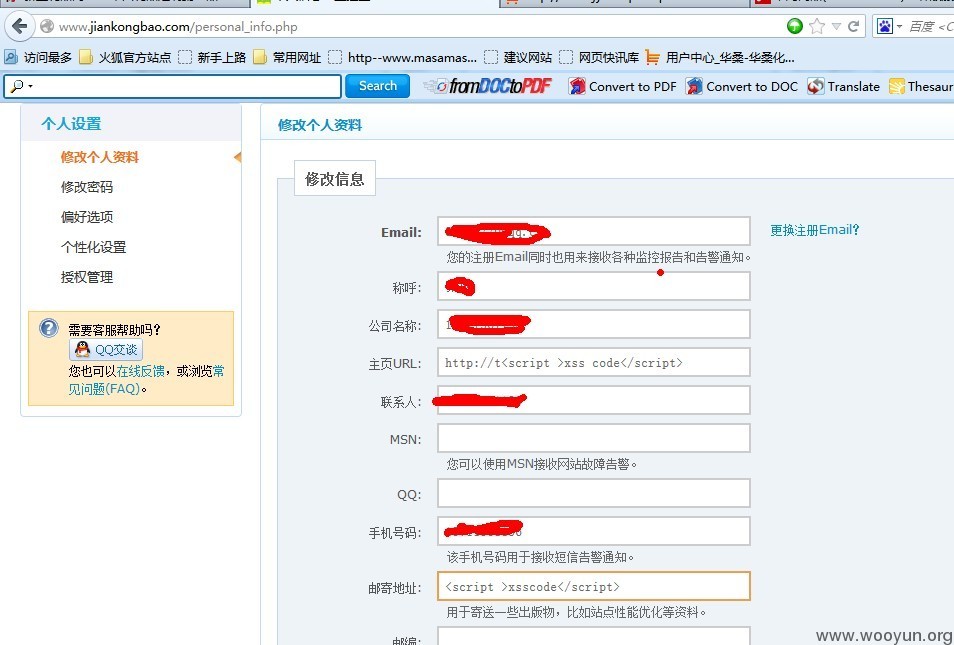Reload the page with the refresh icon
This screenshot has height=645, width=954.
tap(854, 26)
